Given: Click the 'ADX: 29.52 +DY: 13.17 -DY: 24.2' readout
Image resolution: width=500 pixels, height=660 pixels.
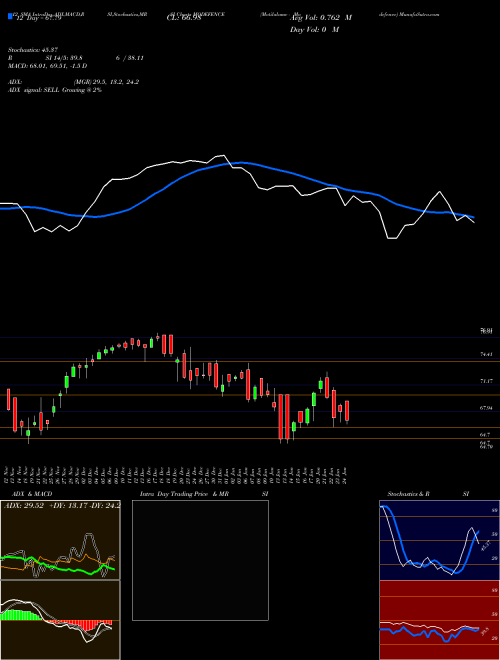Looking at the screenshot, I should click(x=61, y=505).
